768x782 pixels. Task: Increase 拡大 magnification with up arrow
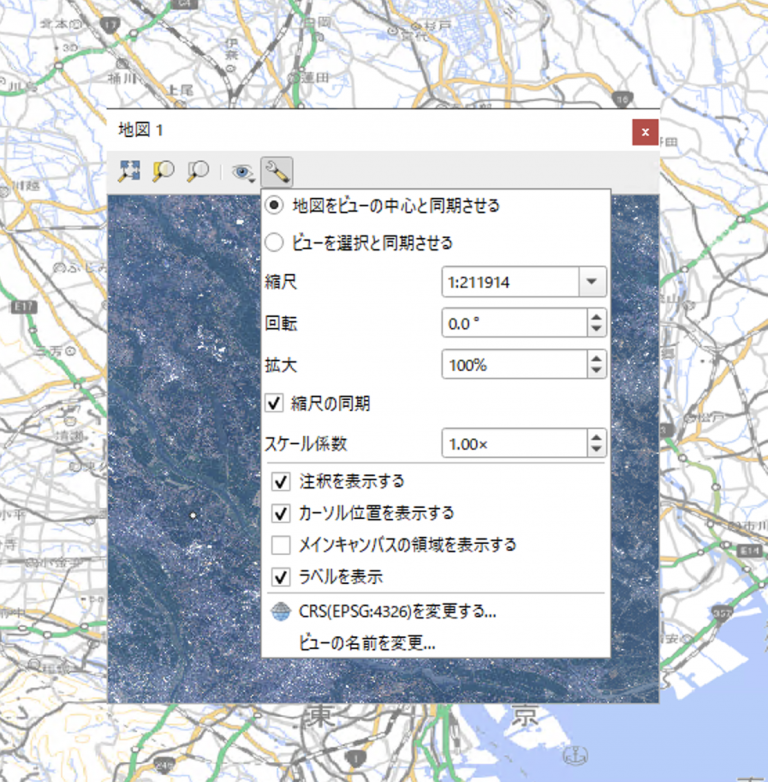596,358
